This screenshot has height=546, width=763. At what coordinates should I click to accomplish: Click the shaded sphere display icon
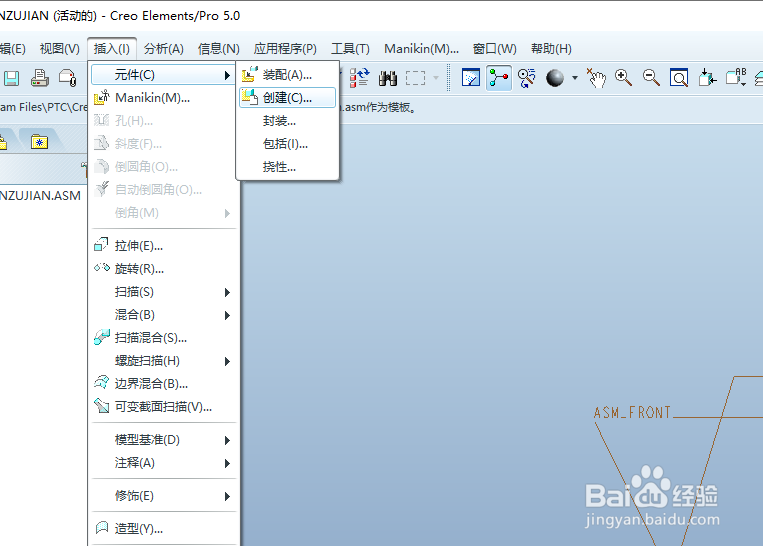point(555,78)
